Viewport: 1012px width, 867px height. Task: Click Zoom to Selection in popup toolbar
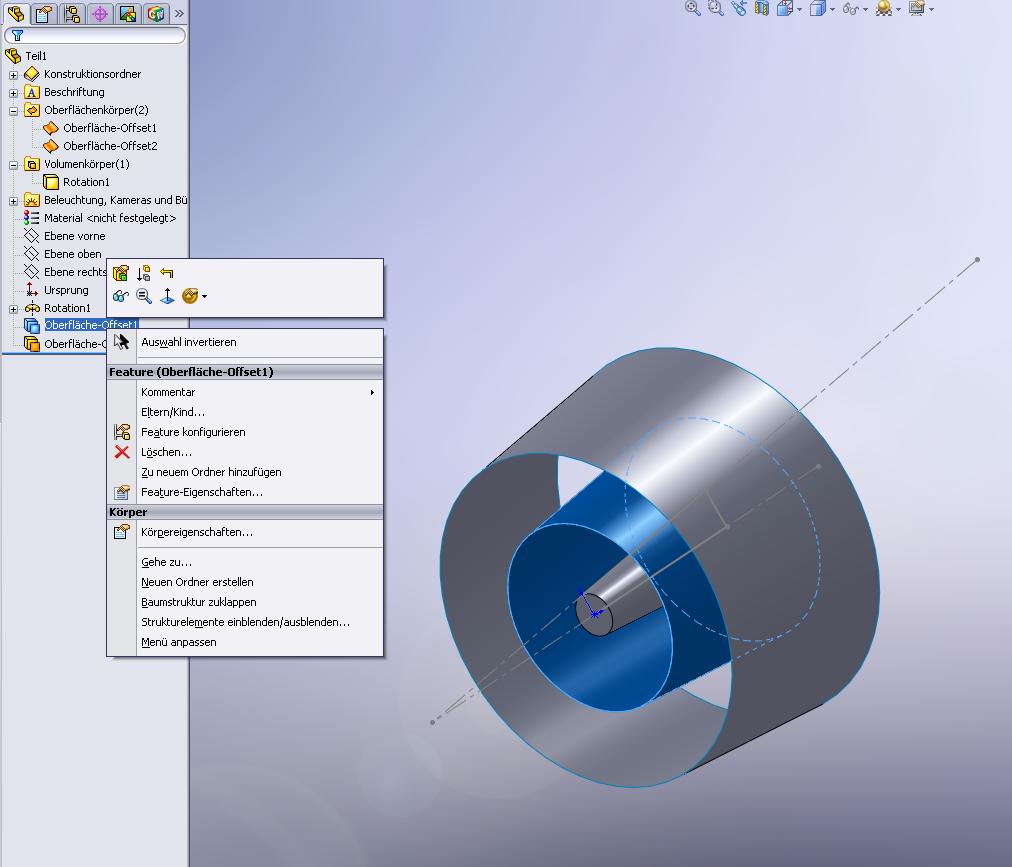tap(144, 296)
